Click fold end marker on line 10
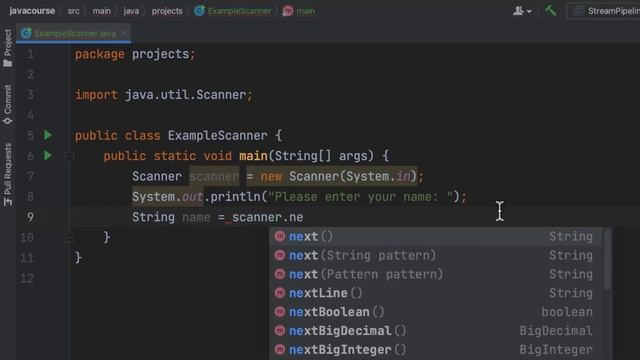This screenshot has width=640, height=360. click(69, 237)
